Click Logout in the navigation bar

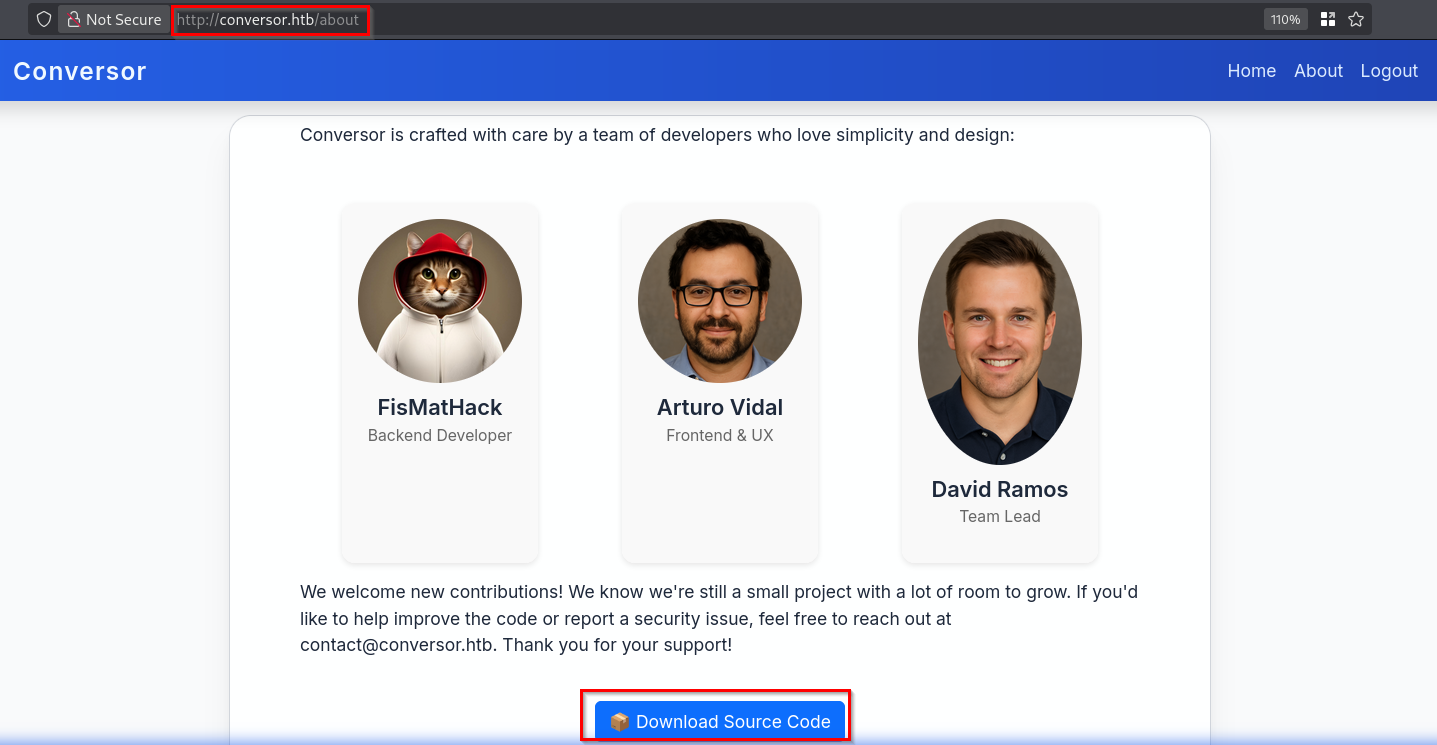[1389, 70]
